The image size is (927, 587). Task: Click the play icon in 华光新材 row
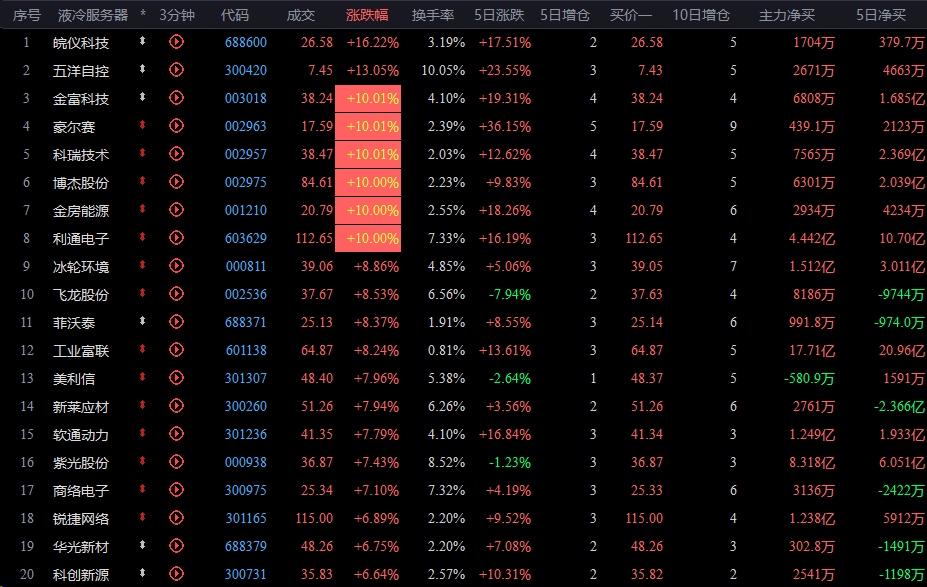coord(176,546)
